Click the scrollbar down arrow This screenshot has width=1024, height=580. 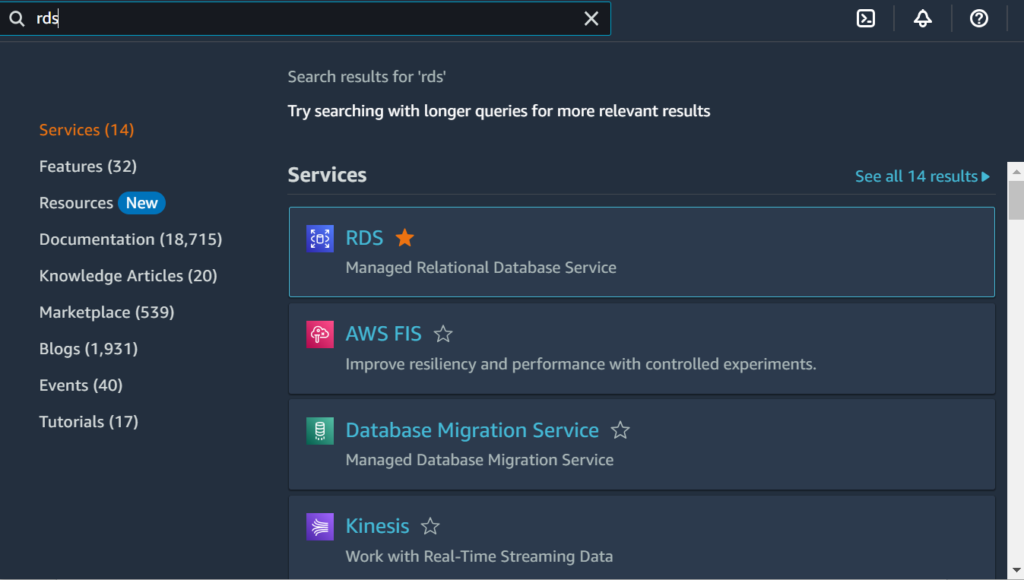tap(1016, 571)
